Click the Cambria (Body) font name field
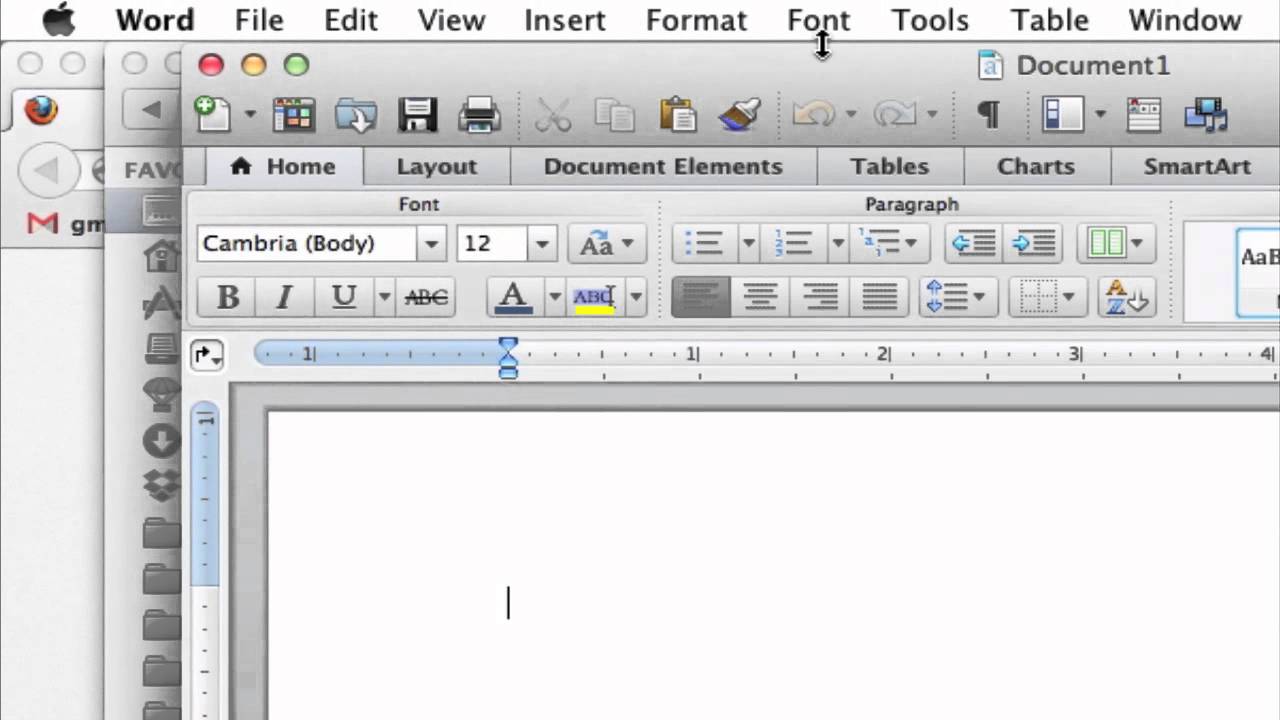 [307, 243]
